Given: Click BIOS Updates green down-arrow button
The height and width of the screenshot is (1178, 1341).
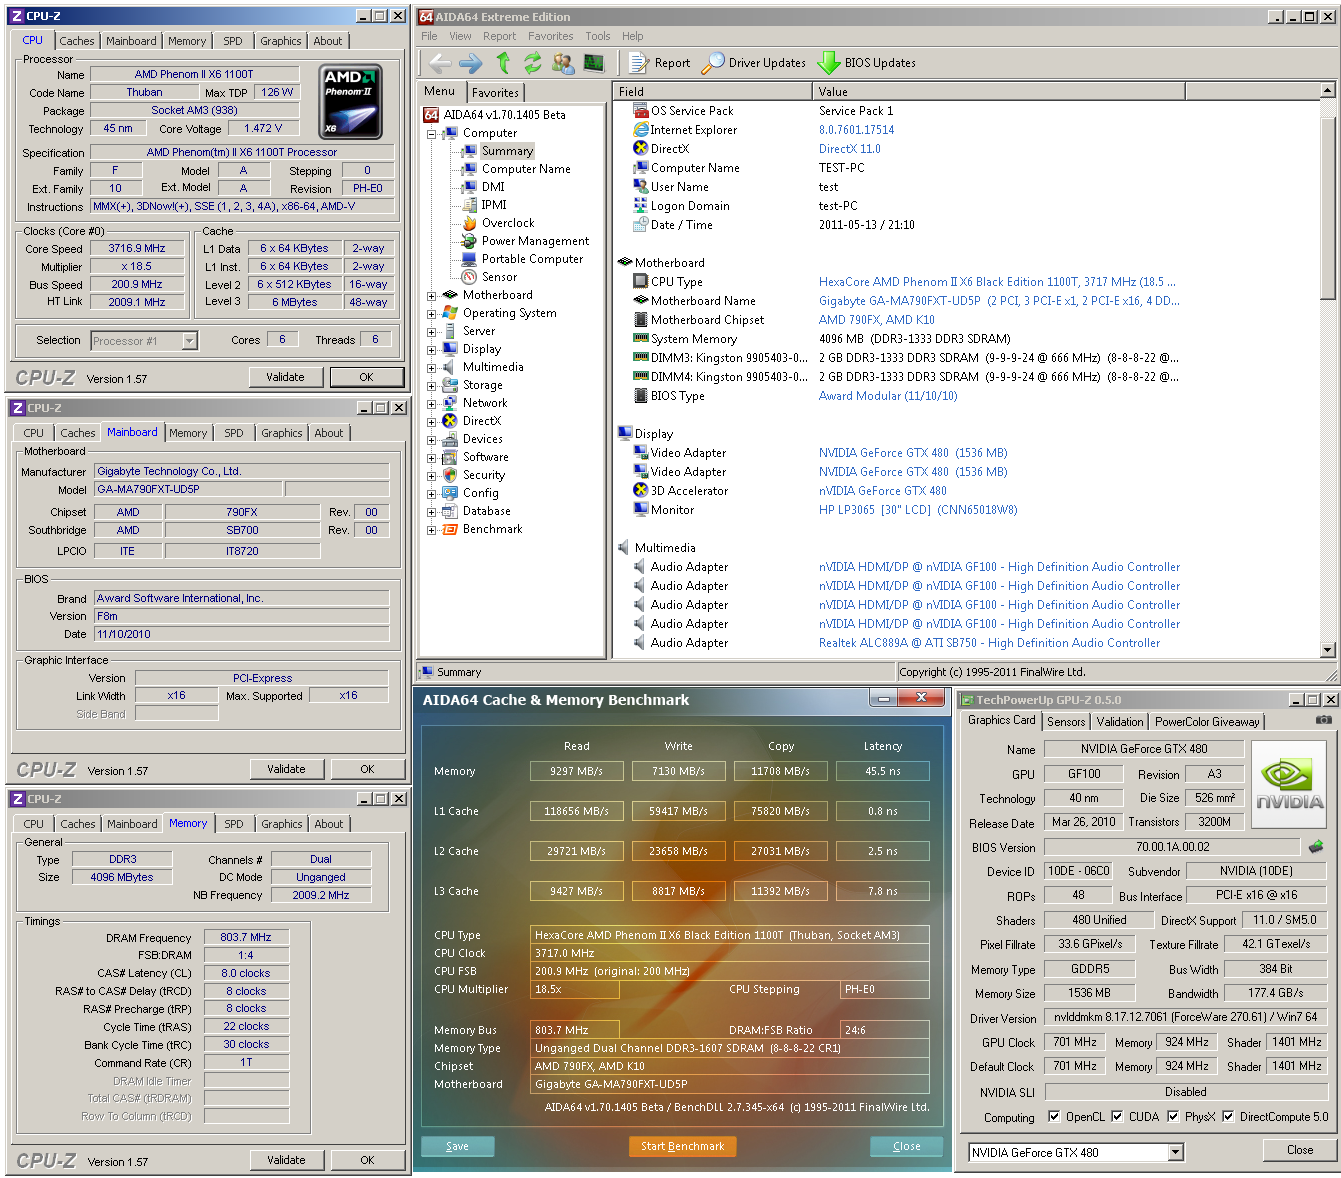Looking at the screenshot, I should coord(867,63).
